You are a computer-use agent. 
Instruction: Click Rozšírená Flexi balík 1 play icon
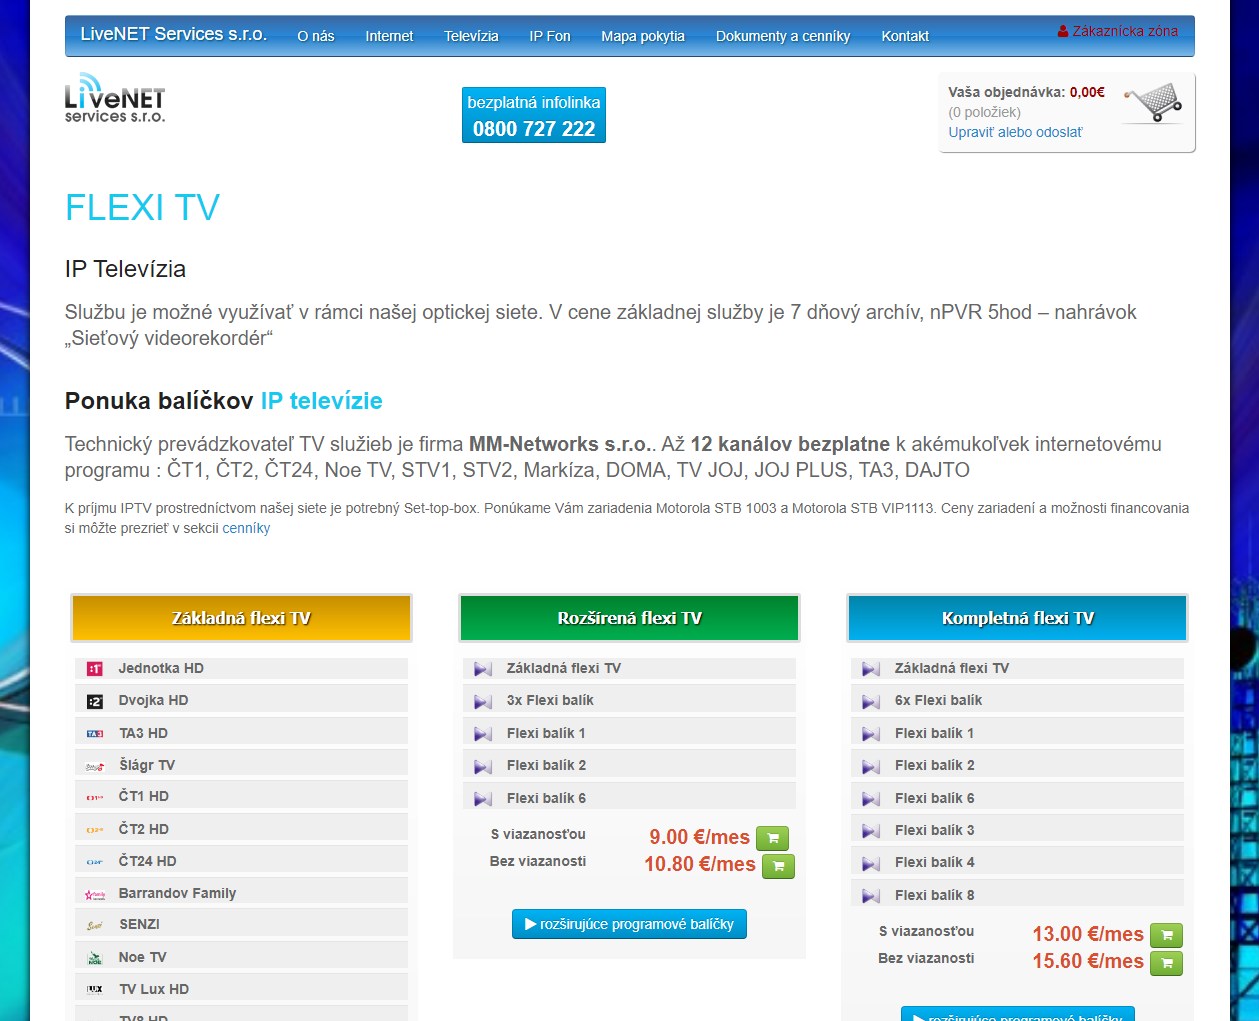[x=483, y=734]
